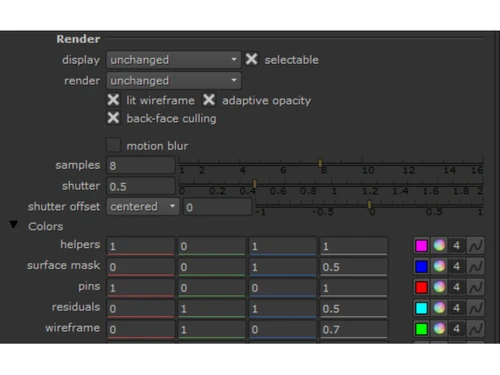Click the samples label
The image size is (500, 375).
click(78, 165)
